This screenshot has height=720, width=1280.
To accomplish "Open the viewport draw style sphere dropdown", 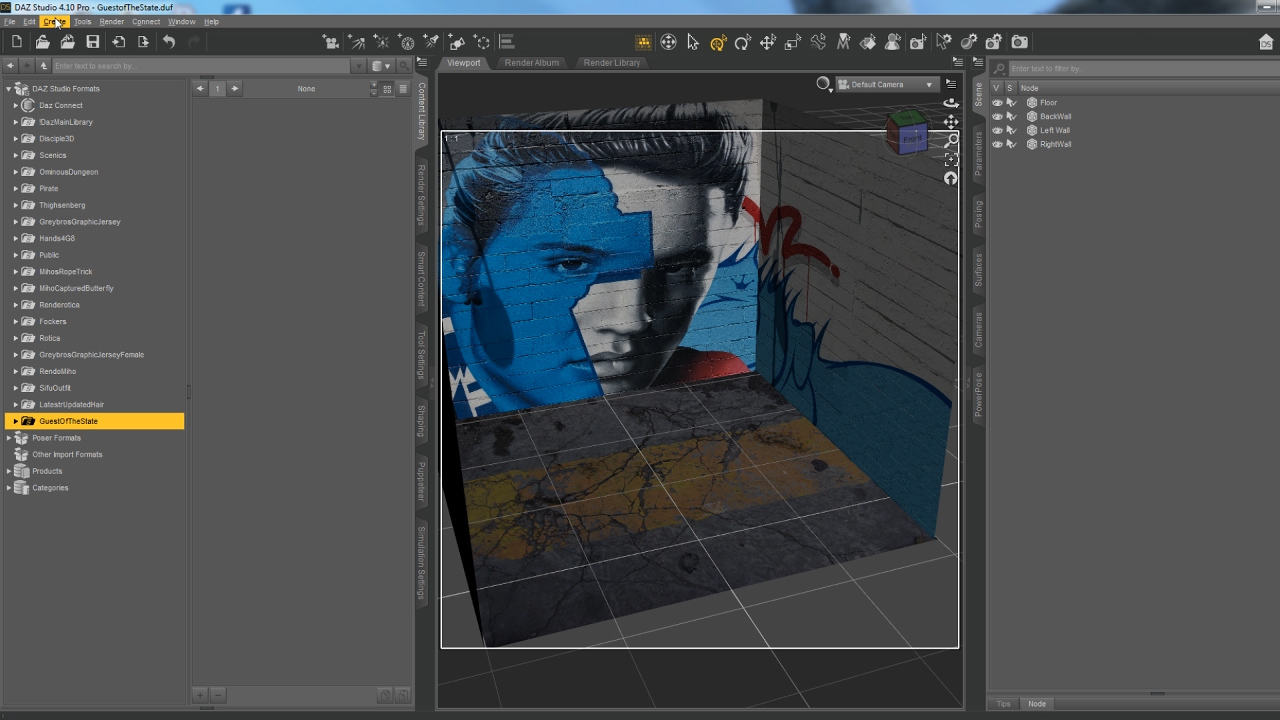I will (824, 85).
